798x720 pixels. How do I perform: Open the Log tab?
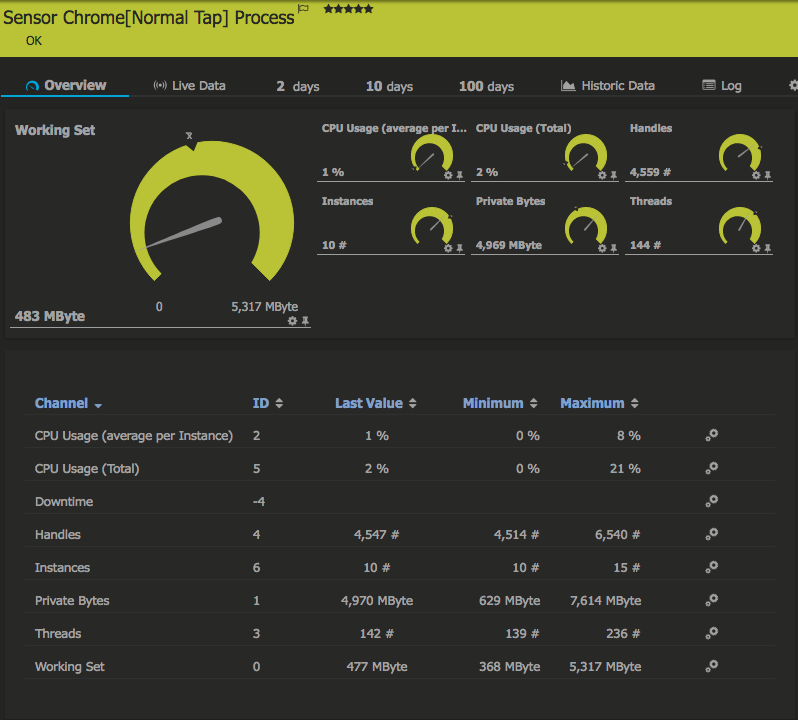click(x=722, y=85)
